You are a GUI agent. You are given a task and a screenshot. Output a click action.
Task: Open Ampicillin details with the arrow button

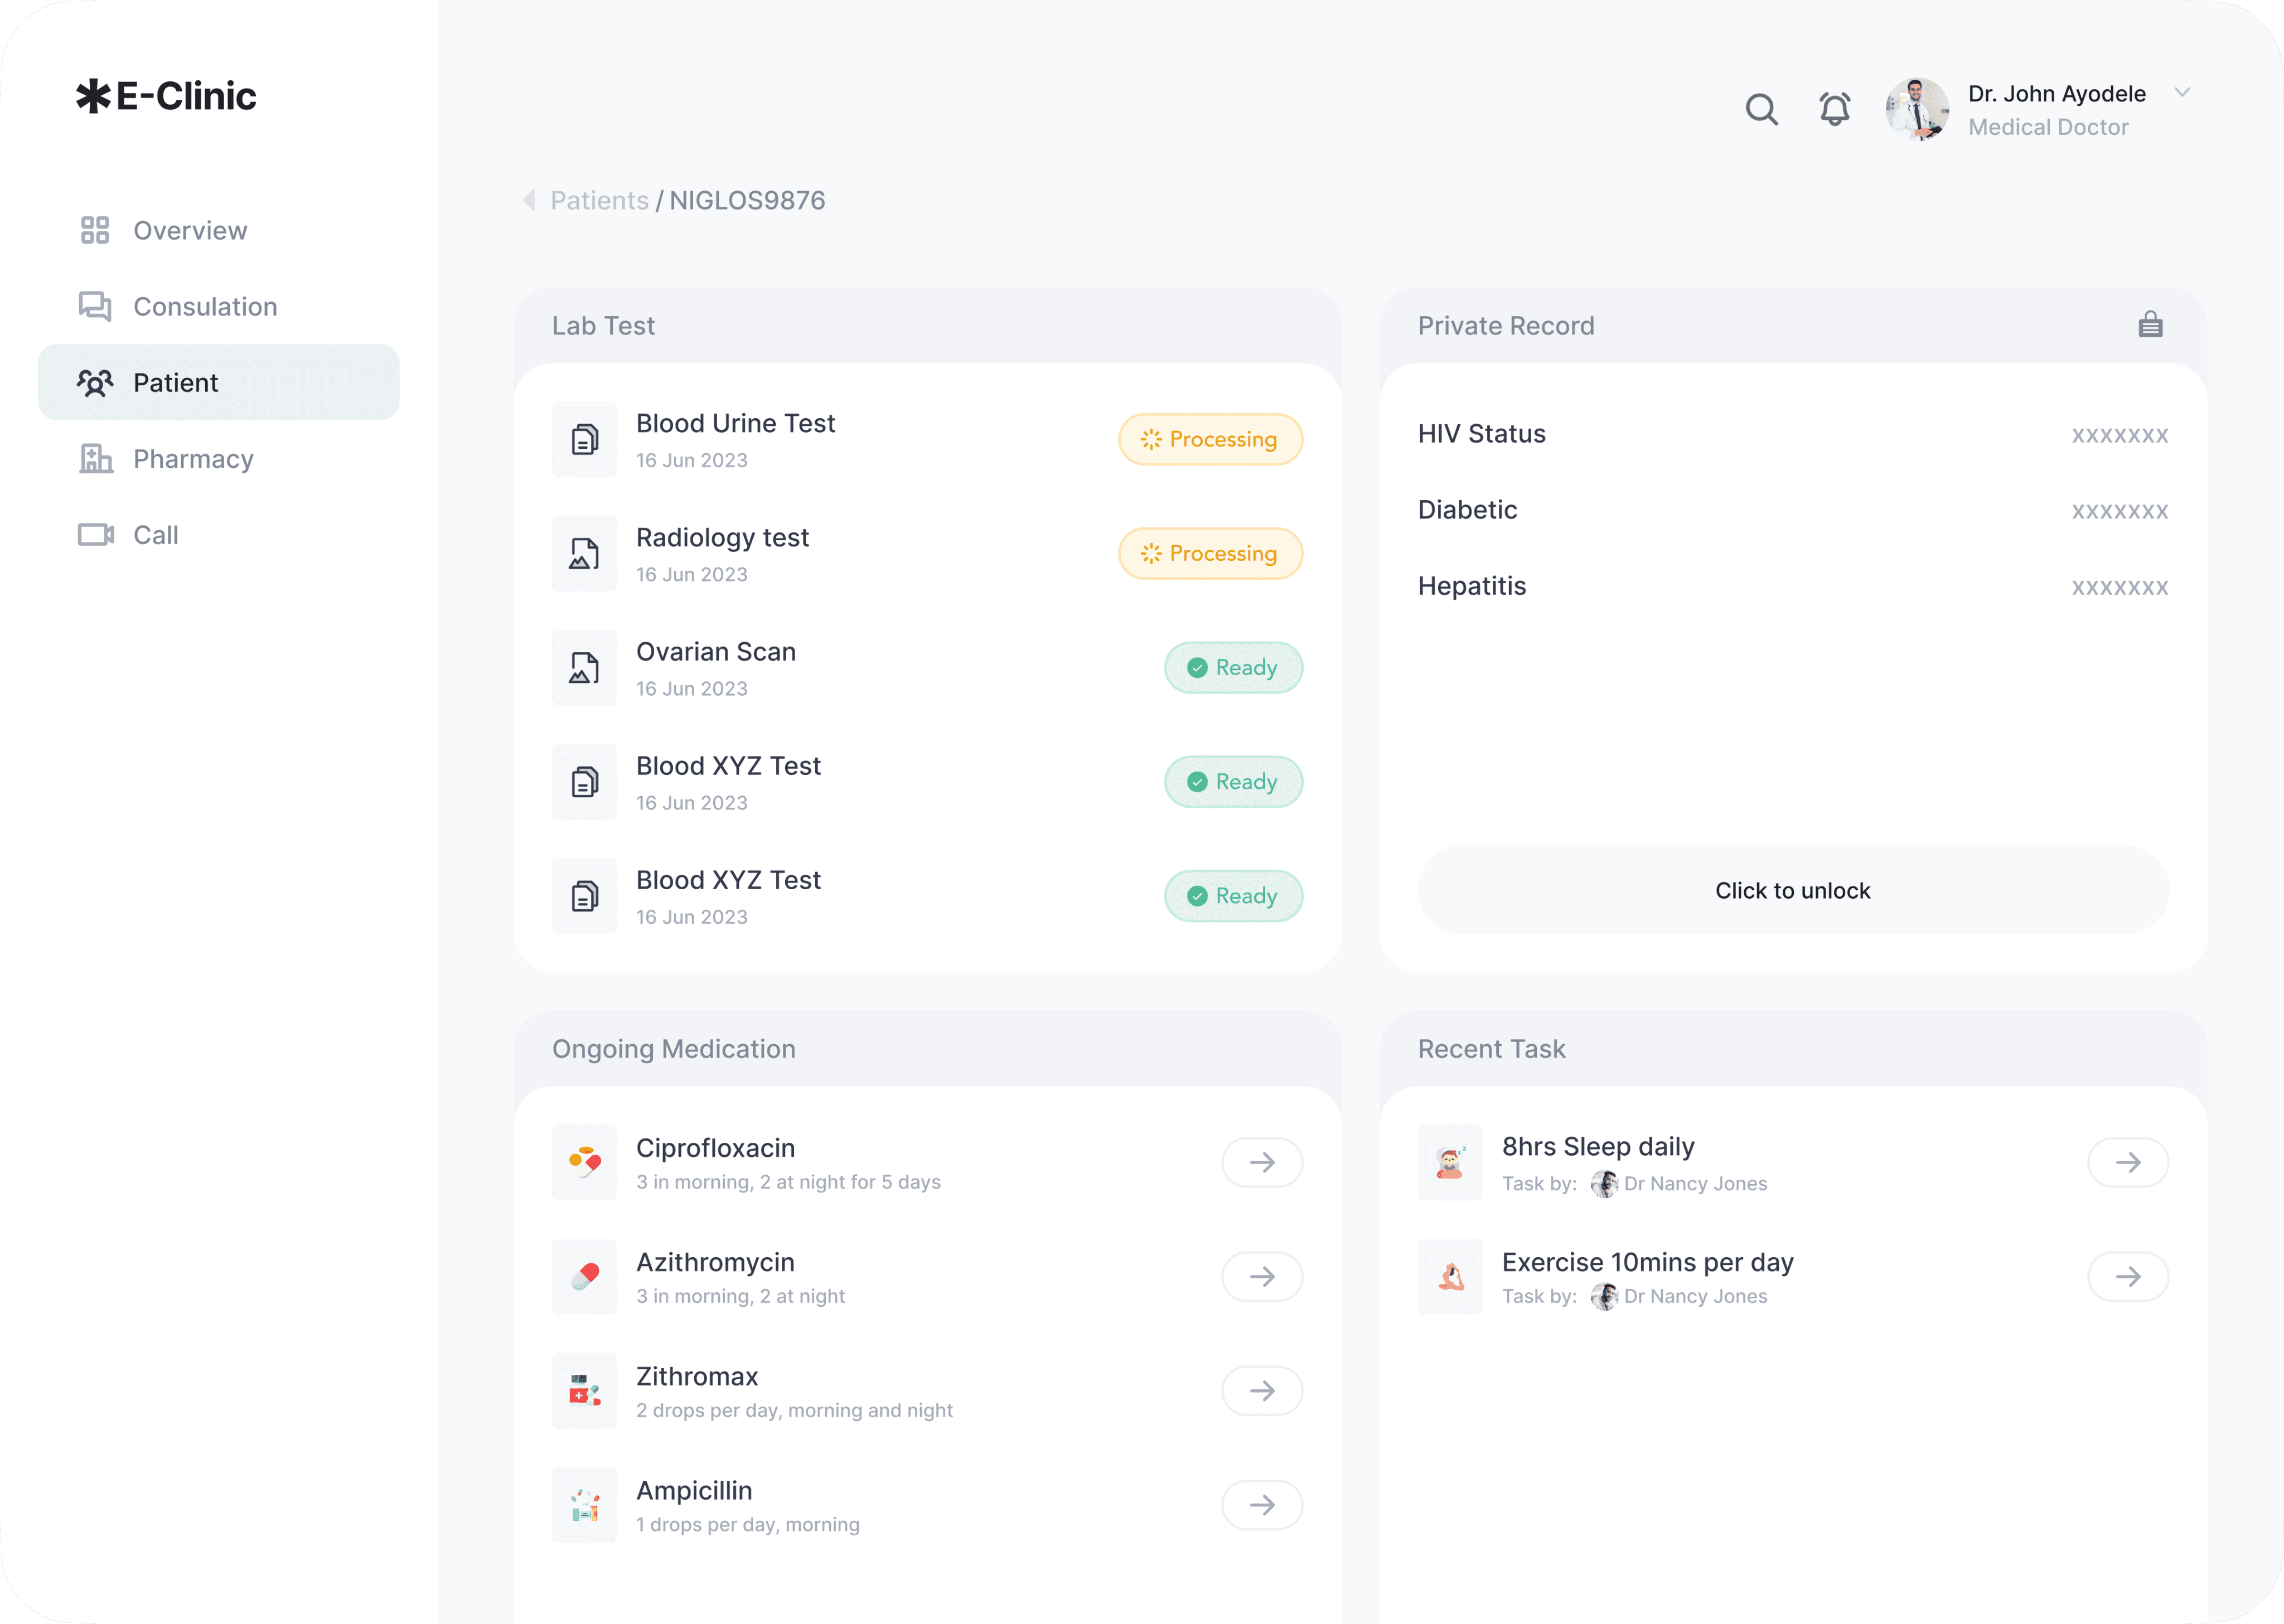[x=1262, y=1505]
